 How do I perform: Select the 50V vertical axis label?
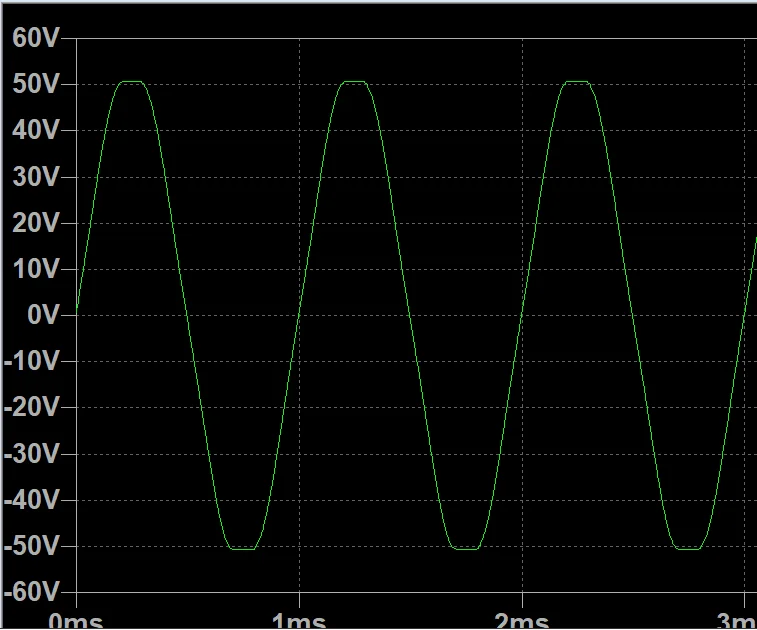click(37, 84)
